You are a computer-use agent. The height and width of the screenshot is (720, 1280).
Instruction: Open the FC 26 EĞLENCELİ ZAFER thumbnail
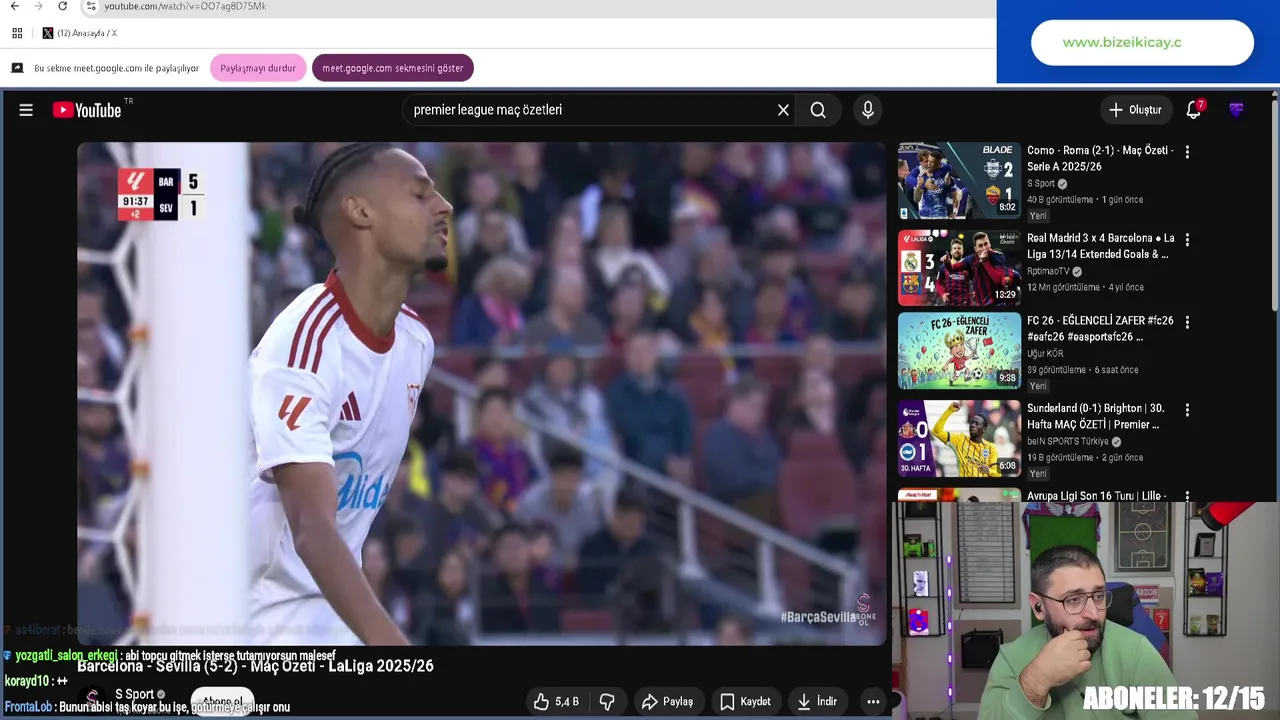[959, 351]
